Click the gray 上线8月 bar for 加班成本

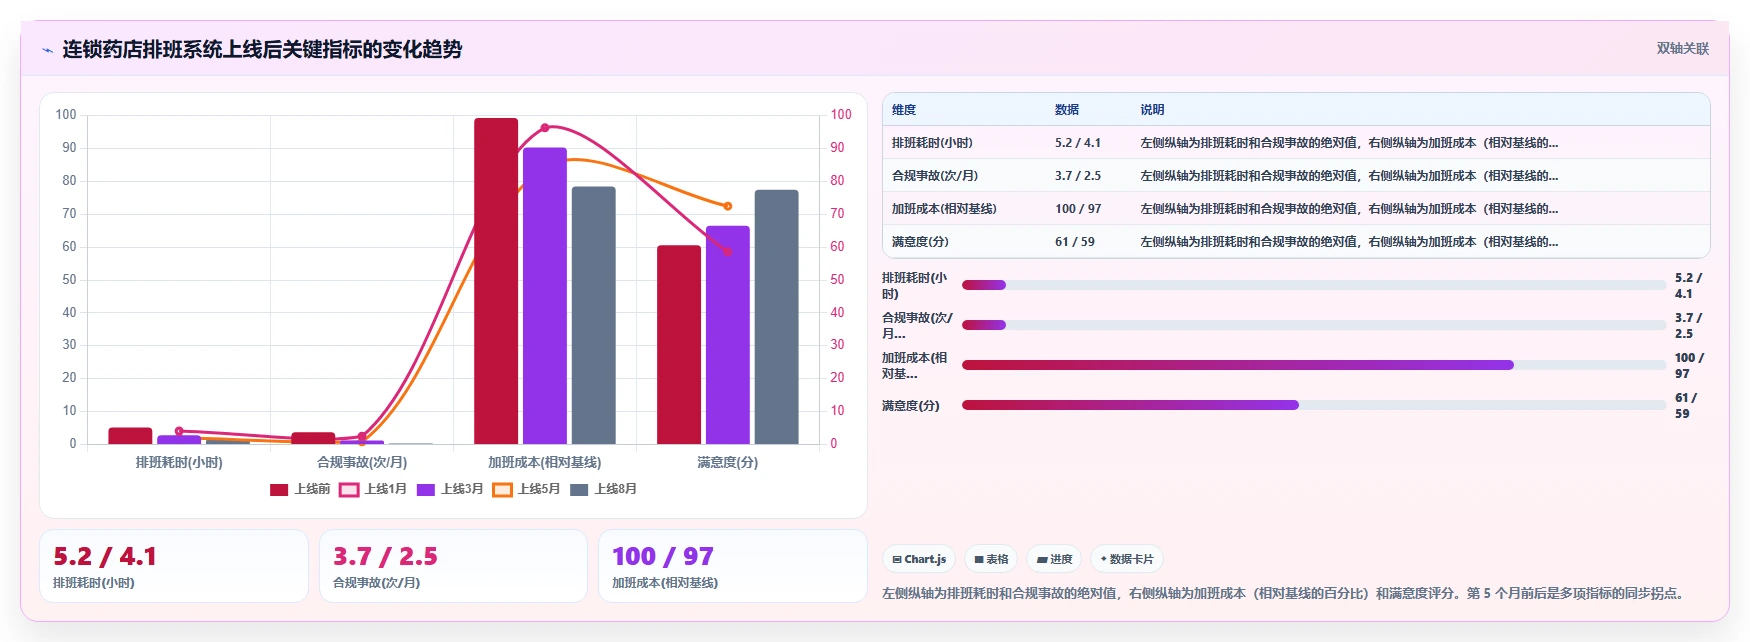click(x=594, y=315)
